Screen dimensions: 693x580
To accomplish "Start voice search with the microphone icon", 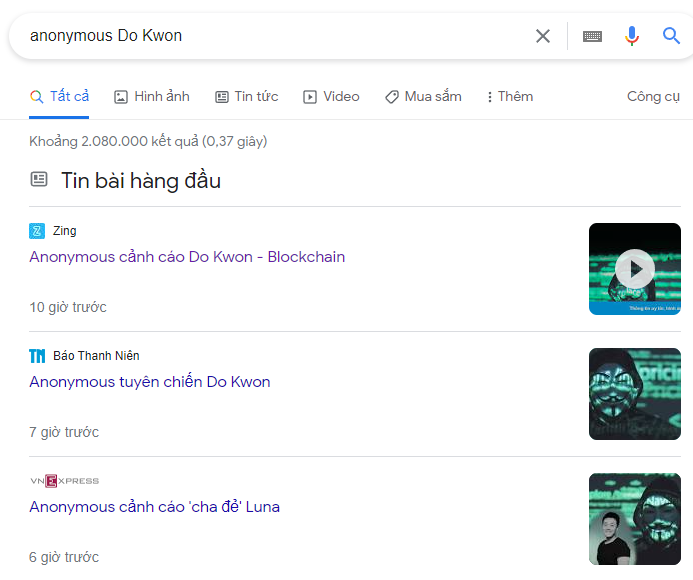I will [x=632, y=36].
